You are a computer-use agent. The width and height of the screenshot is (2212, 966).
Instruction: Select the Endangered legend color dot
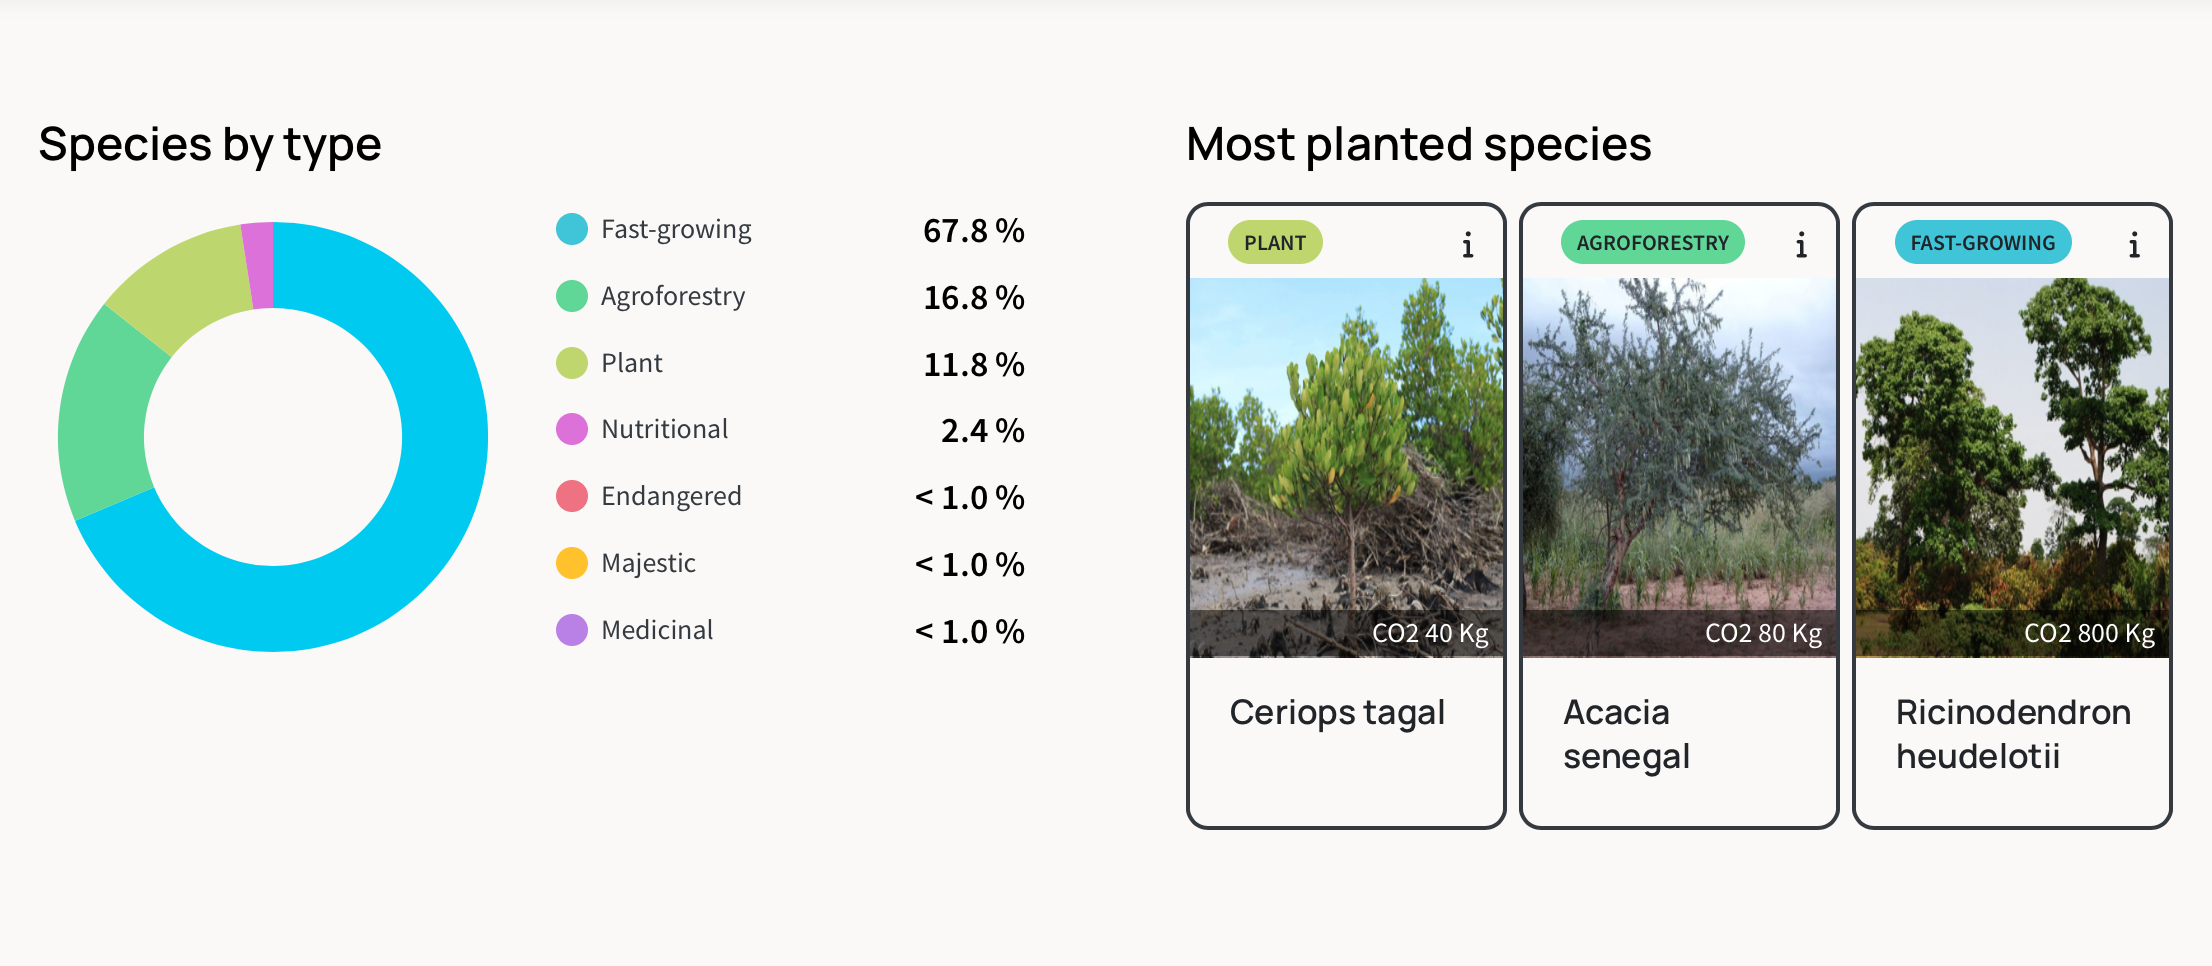(572, 496)
